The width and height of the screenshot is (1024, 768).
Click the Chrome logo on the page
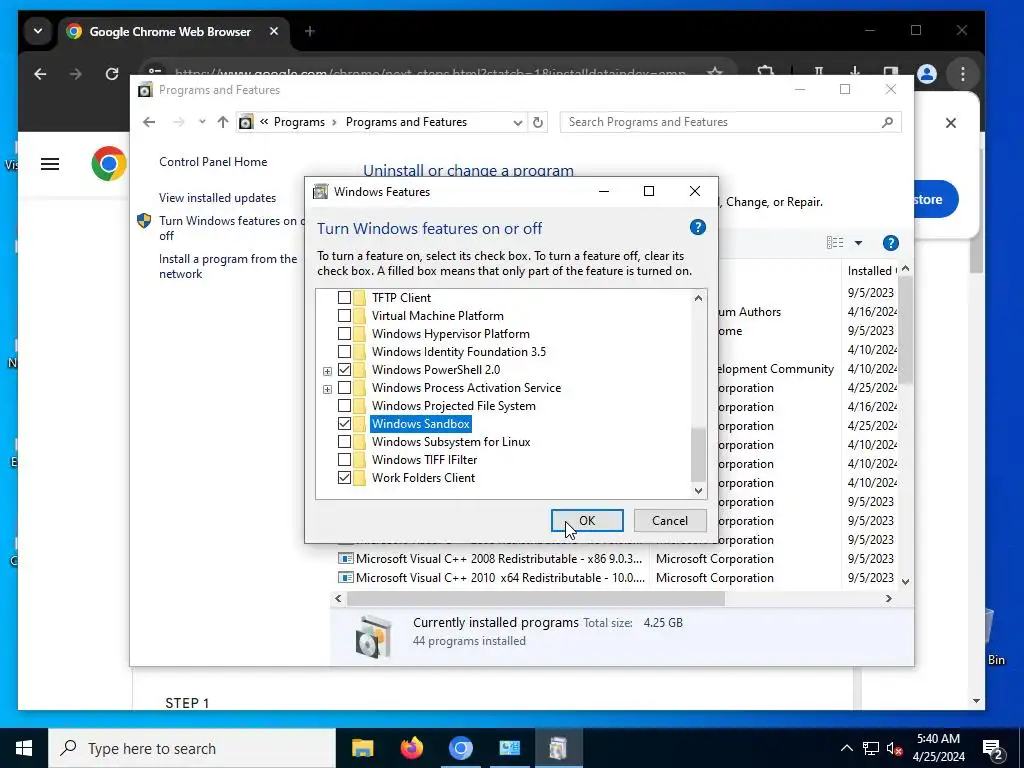coord(109,163)
